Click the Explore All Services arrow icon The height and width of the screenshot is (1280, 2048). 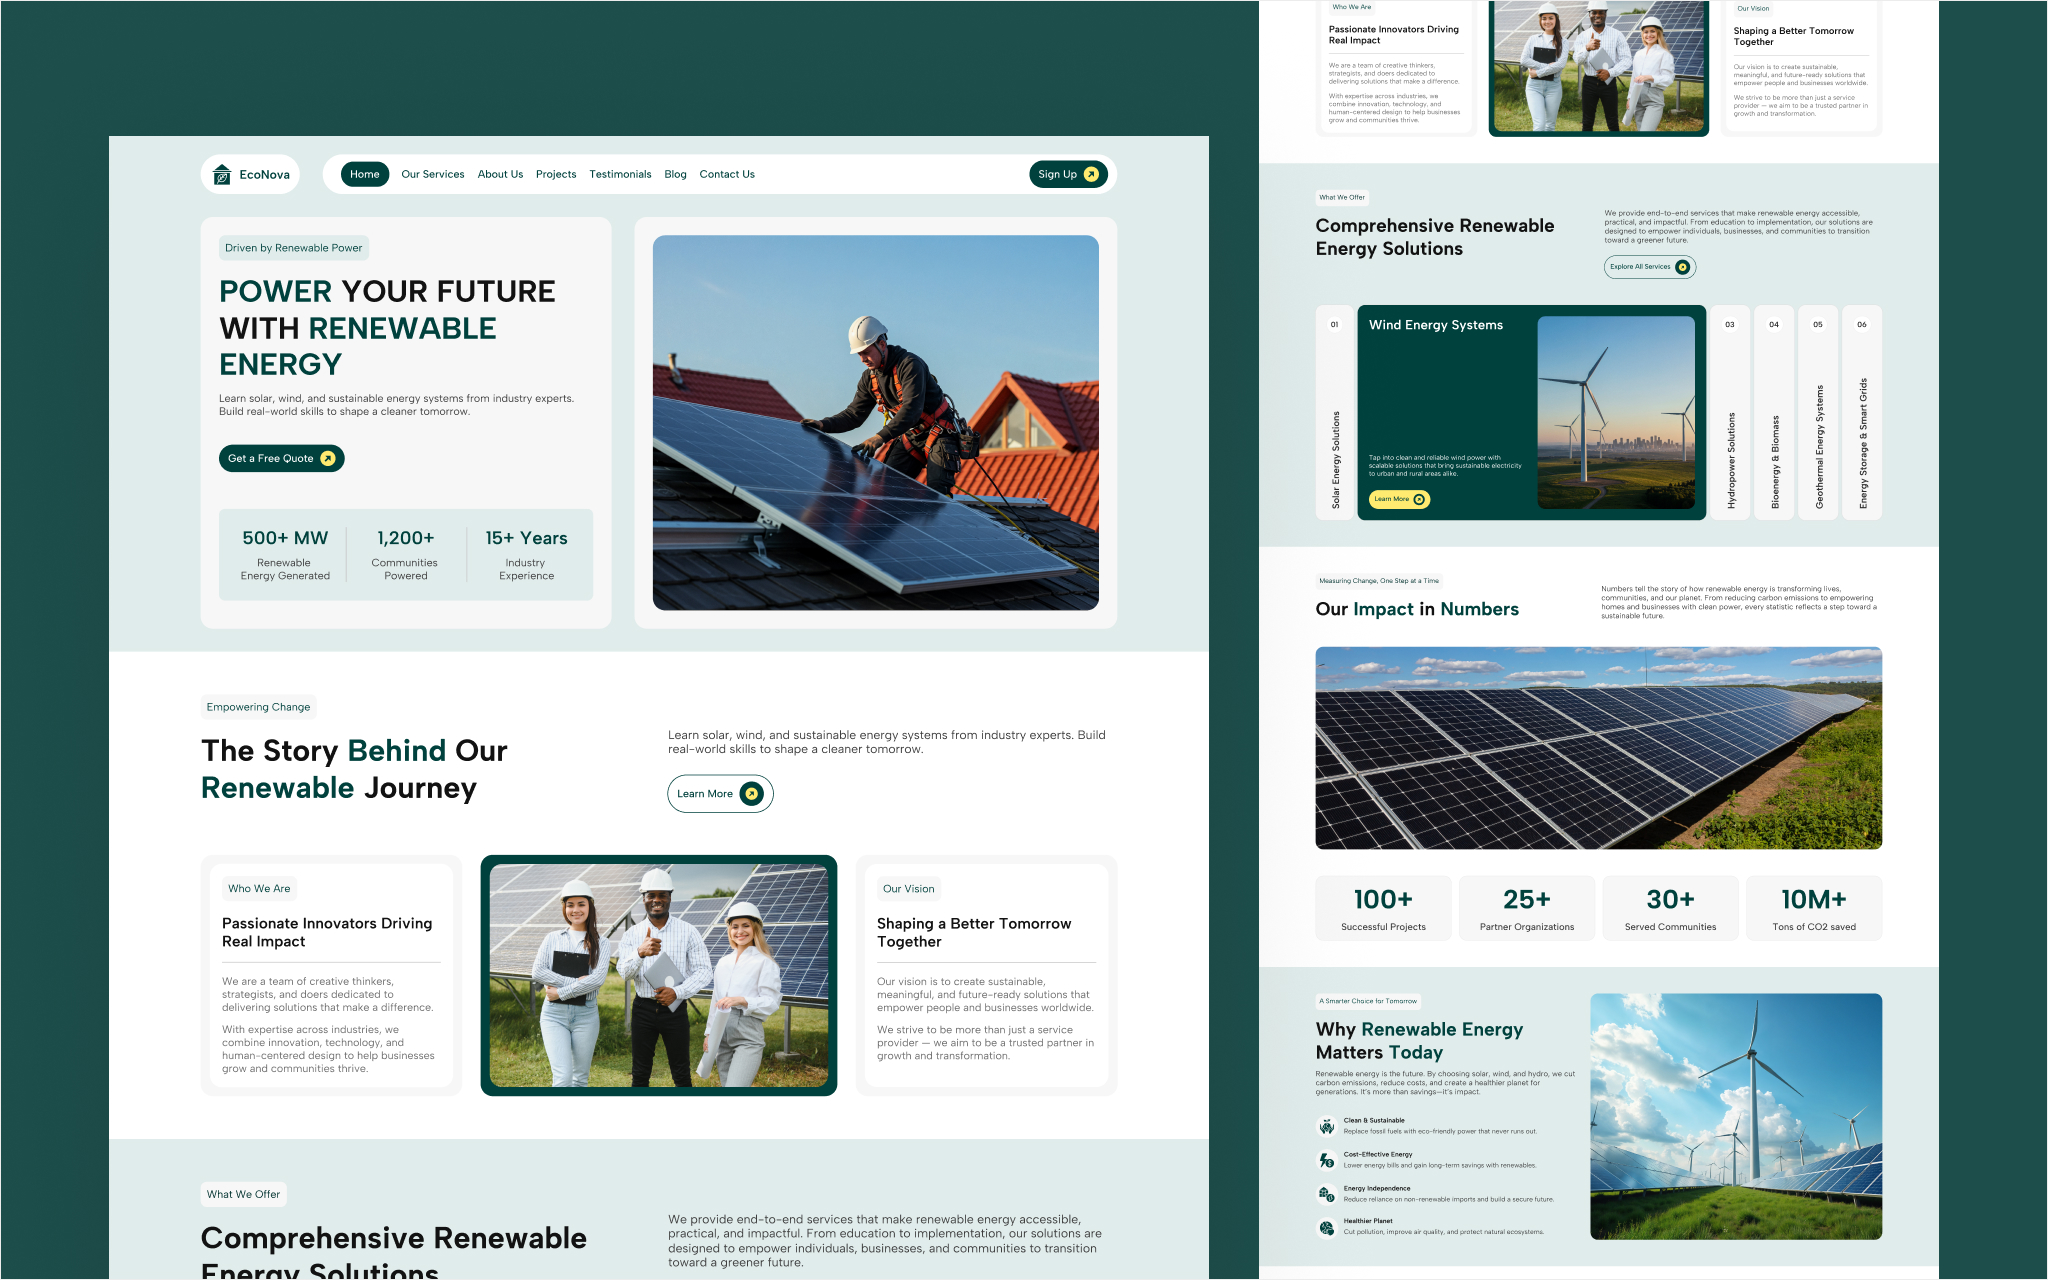1682,267
